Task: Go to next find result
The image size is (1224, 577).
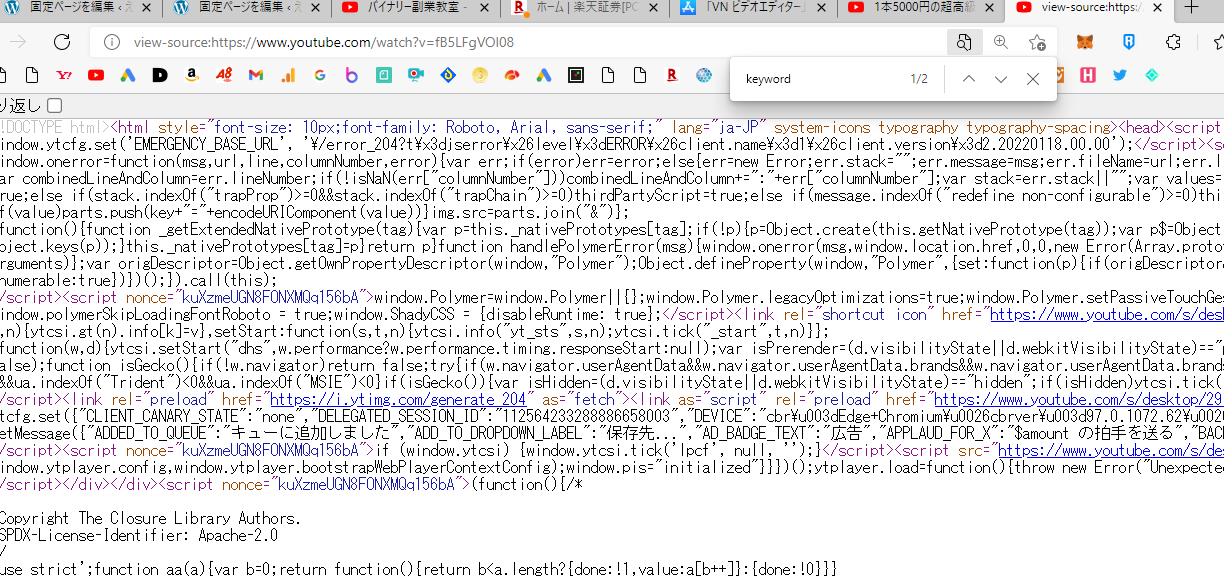Action: click(1001, 79)
